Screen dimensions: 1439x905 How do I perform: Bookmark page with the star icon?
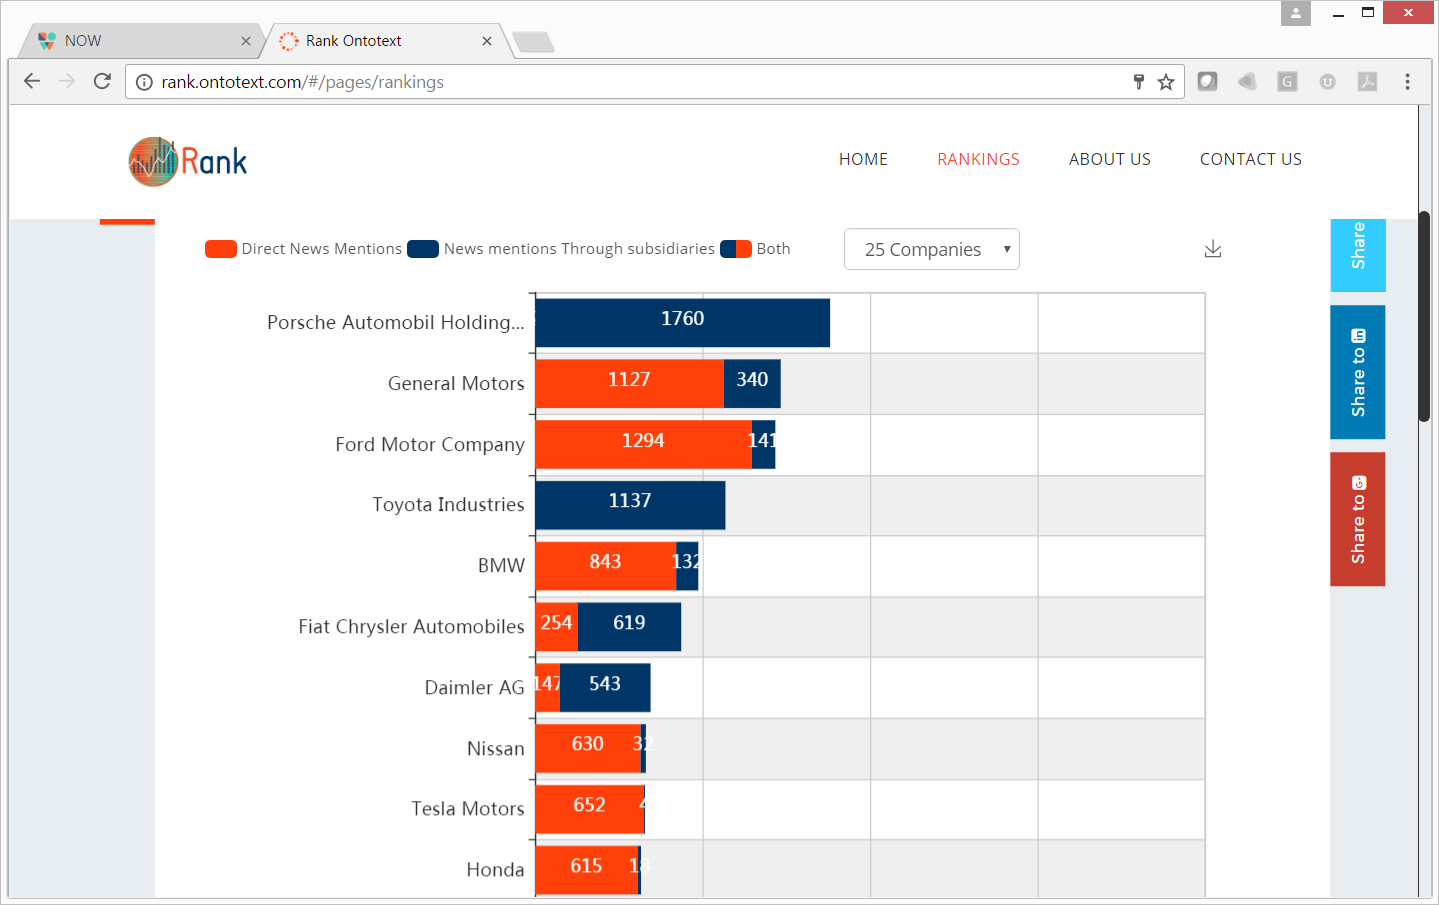(x=1166, y=82)
